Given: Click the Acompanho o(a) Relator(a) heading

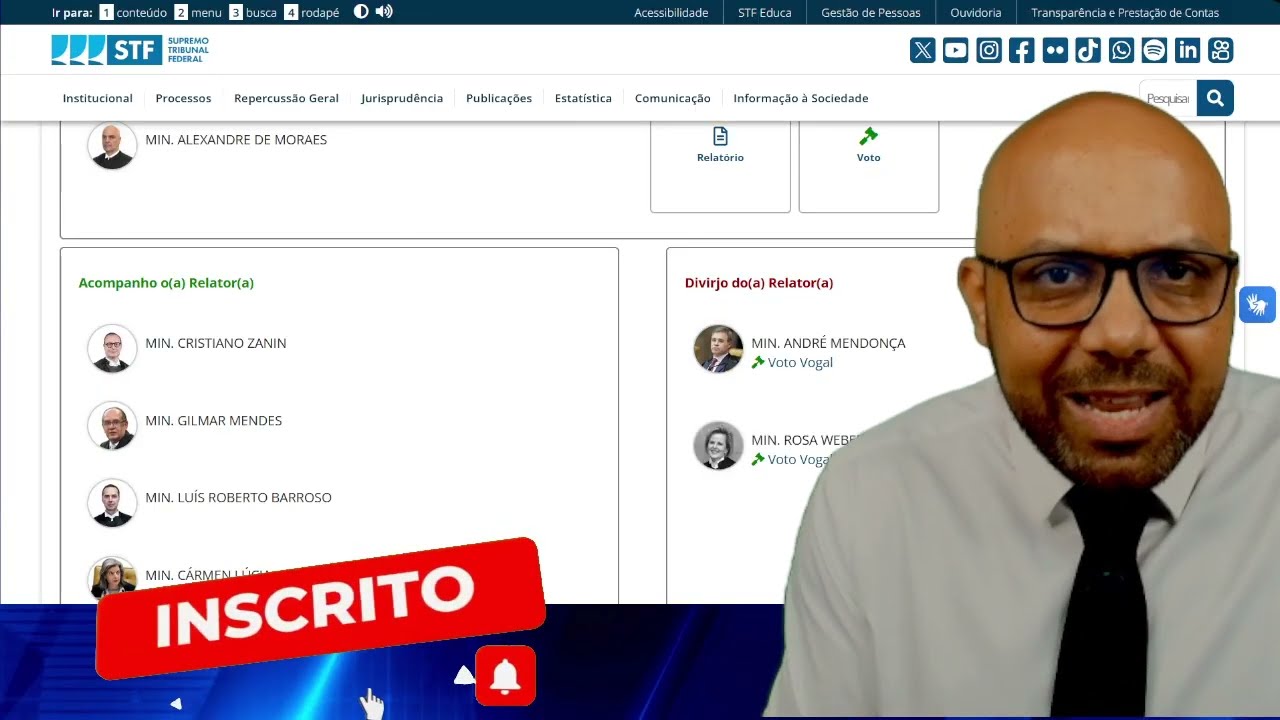Looking at the screenshot, I should coord(166,283).
